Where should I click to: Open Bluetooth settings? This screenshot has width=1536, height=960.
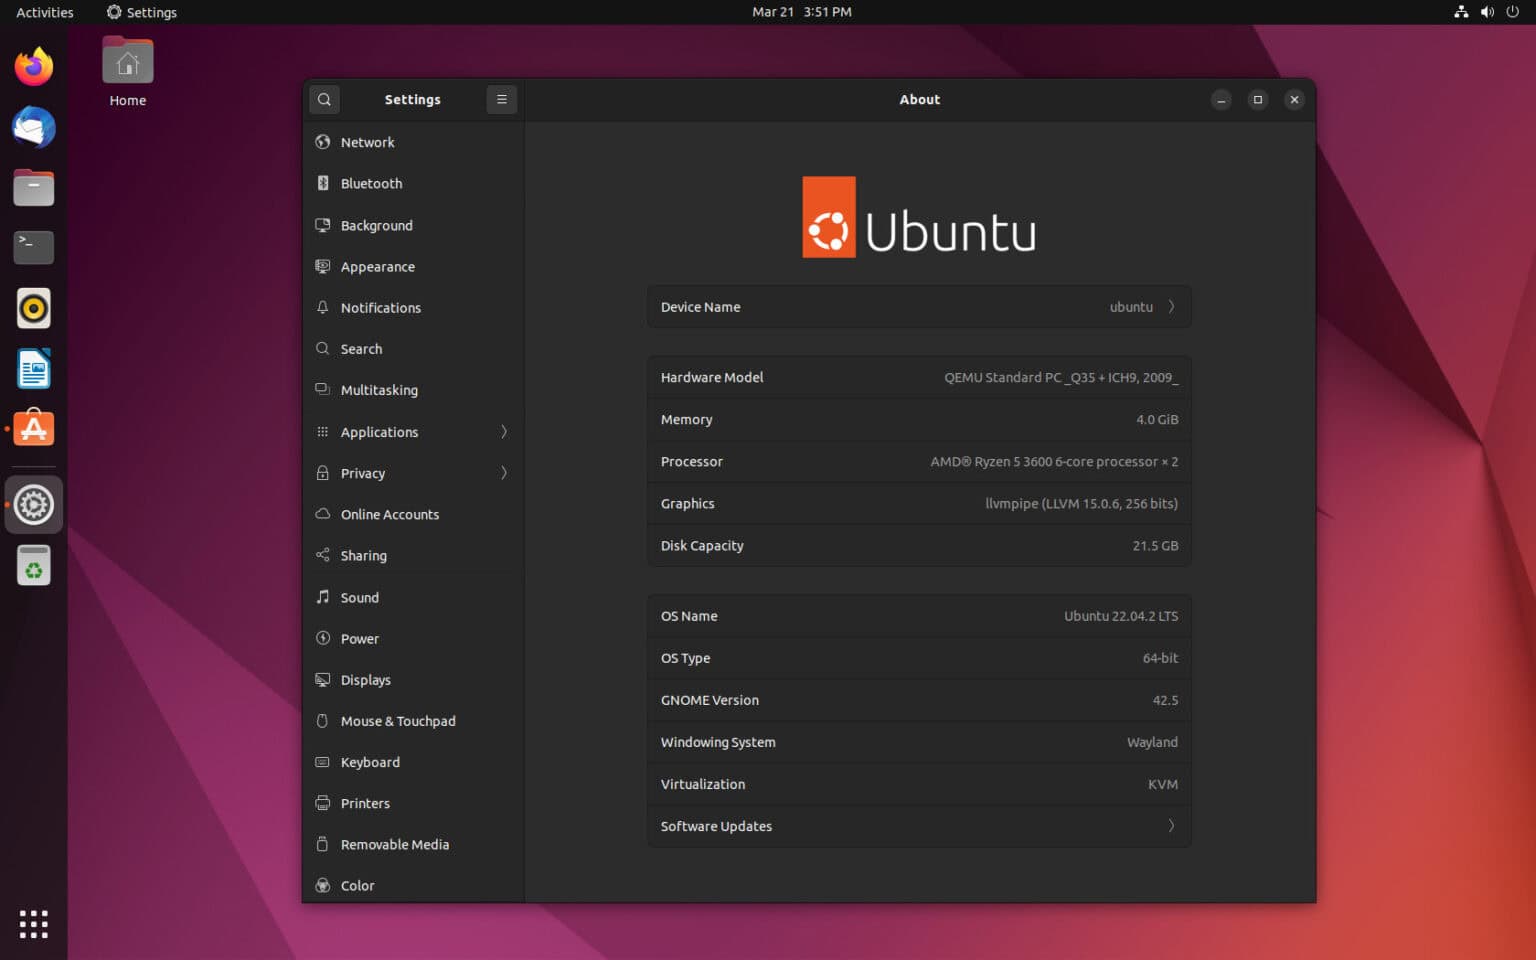tap(371, 183)
